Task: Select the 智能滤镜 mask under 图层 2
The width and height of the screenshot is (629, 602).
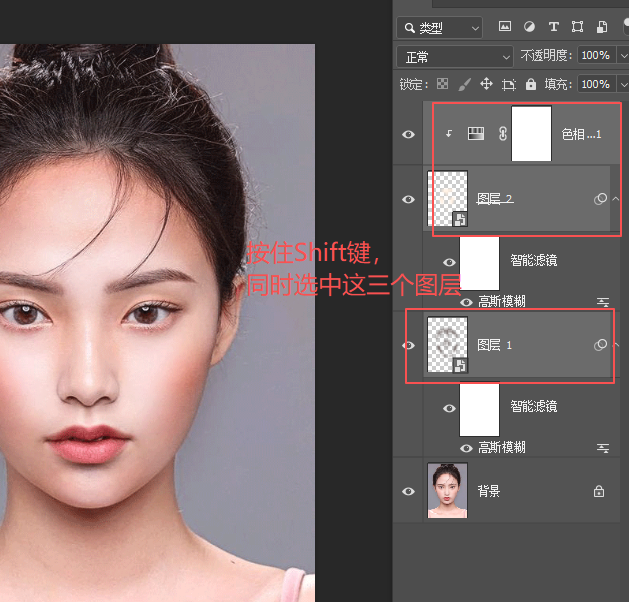Action: [x=479, y=263]
